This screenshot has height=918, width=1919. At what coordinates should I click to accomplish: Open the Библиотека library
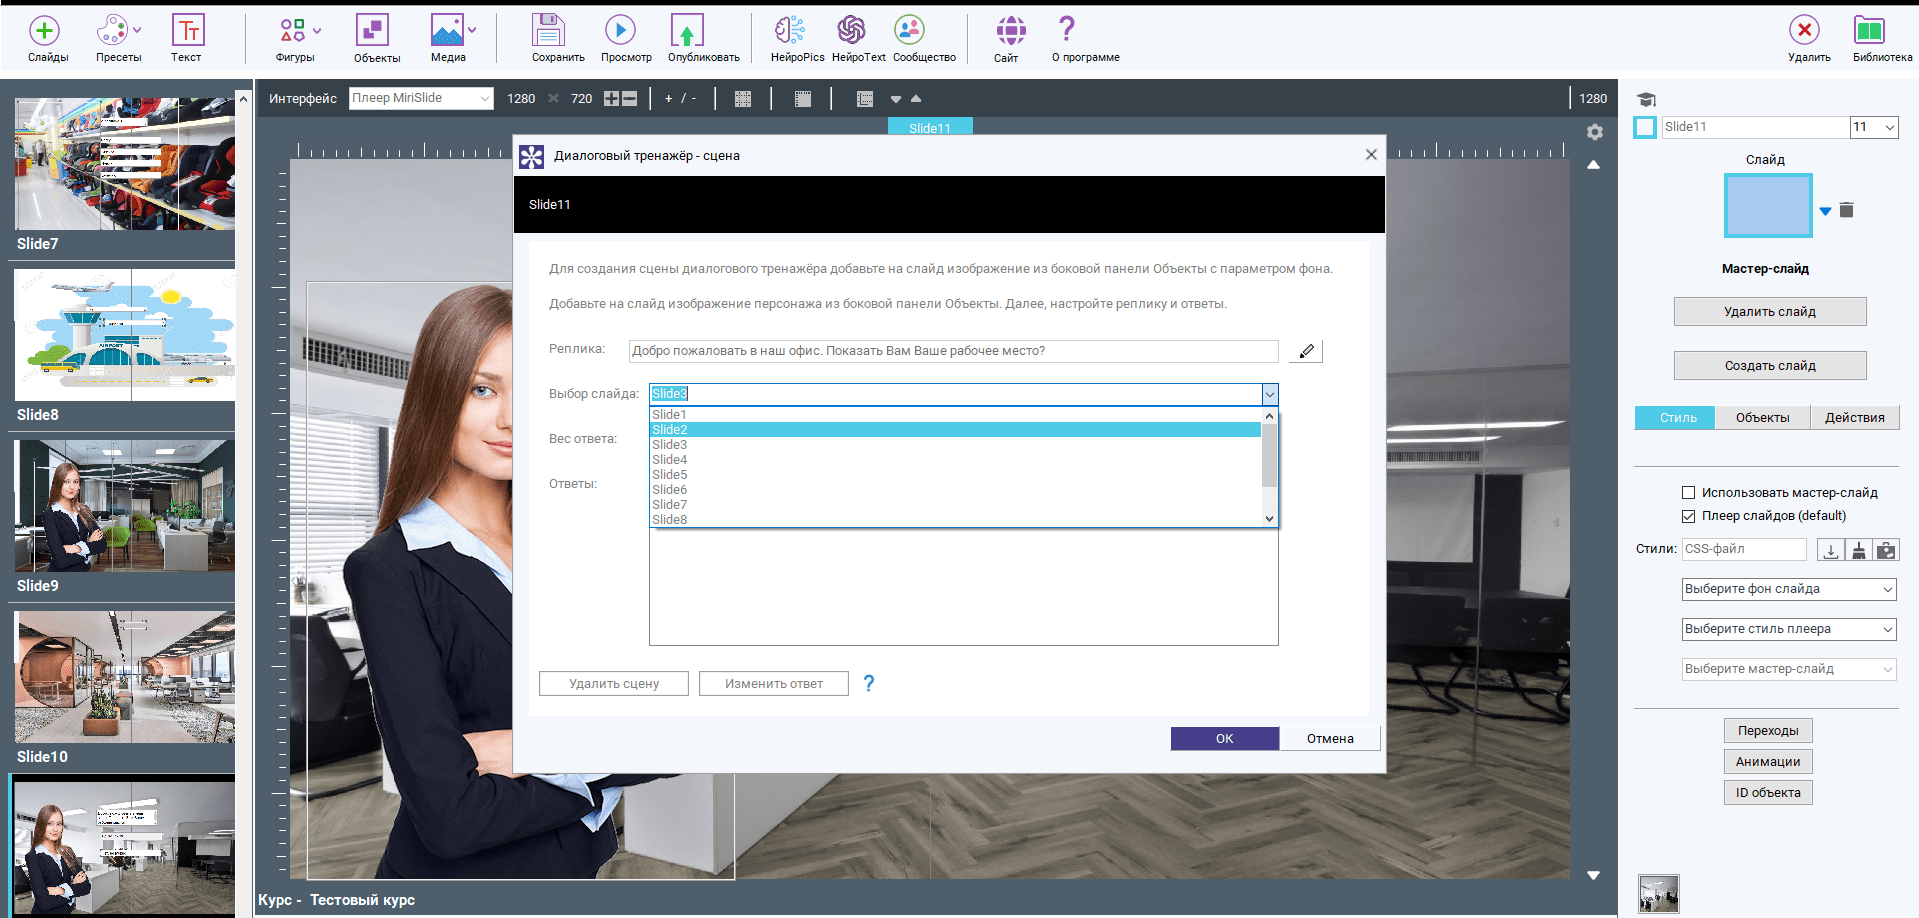[1868, 31]
